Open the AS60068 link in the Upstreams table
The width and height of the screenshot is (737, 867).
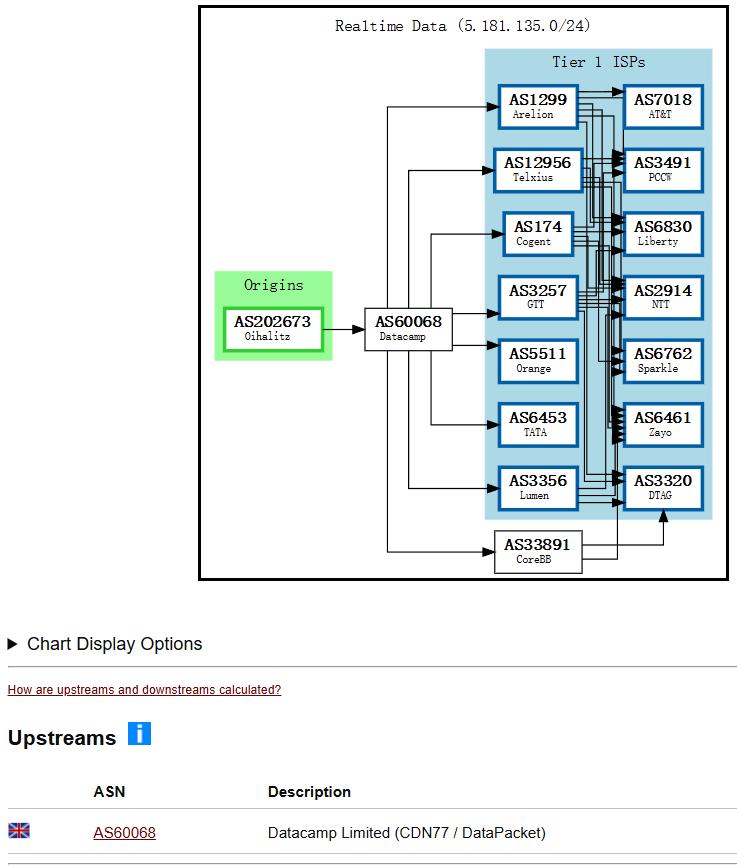pyautogui.click(x=124, y=833)
